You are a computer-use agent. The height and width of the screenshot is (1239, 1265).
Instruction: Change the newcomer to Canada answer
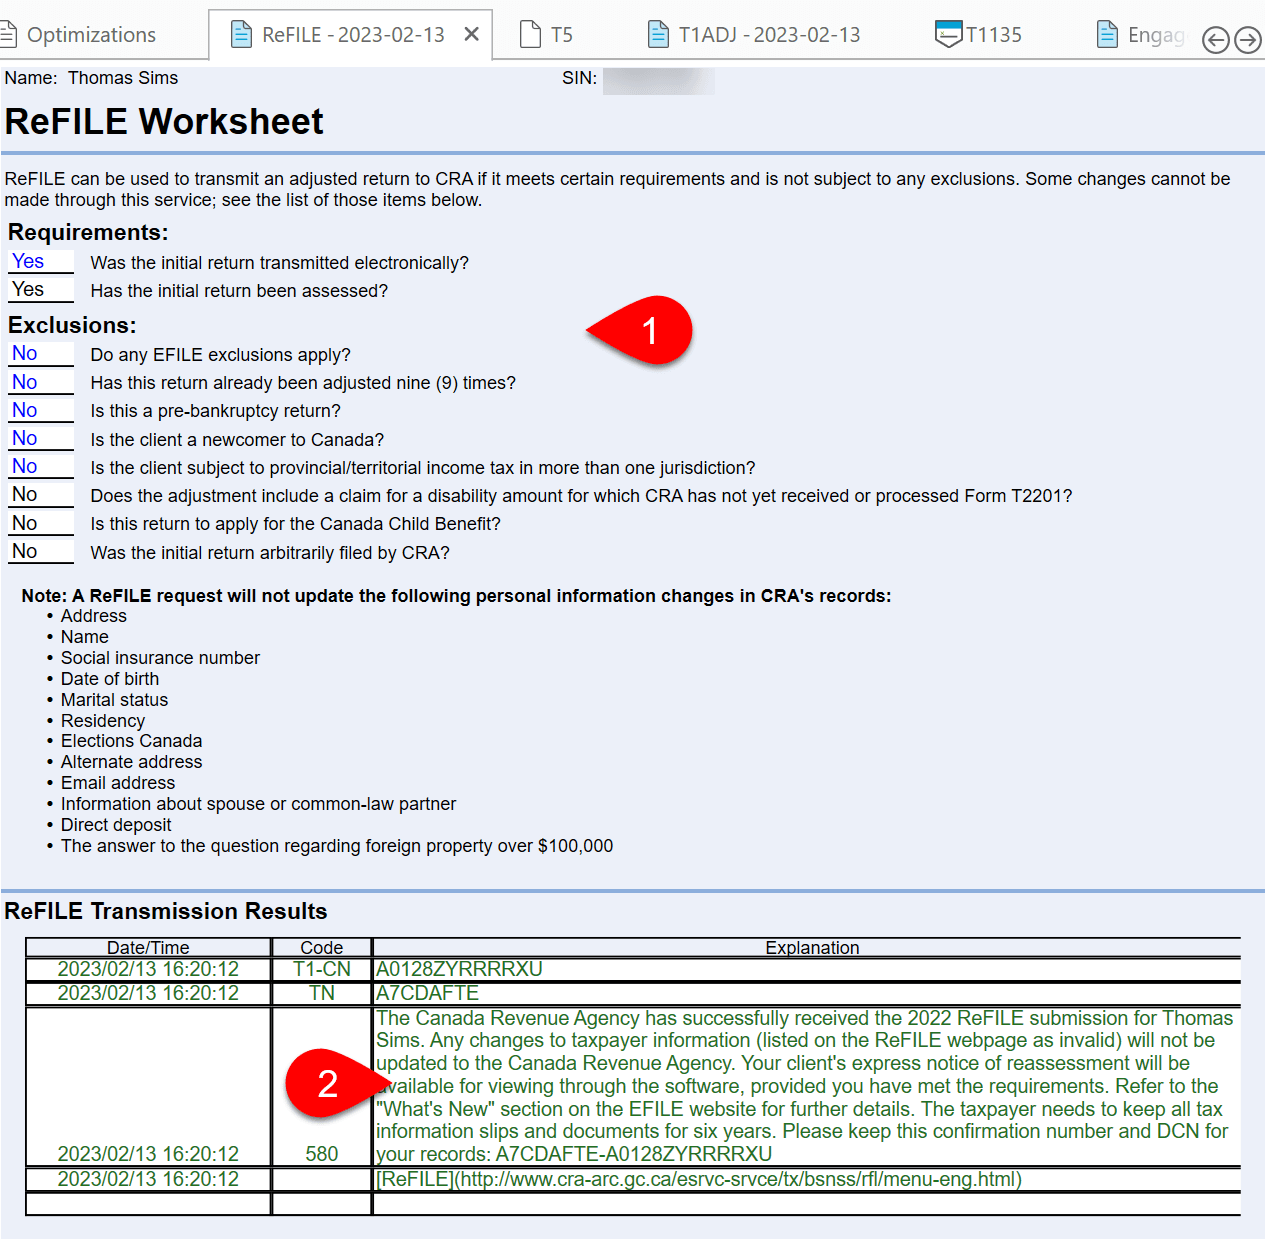(x=41, y=438)
